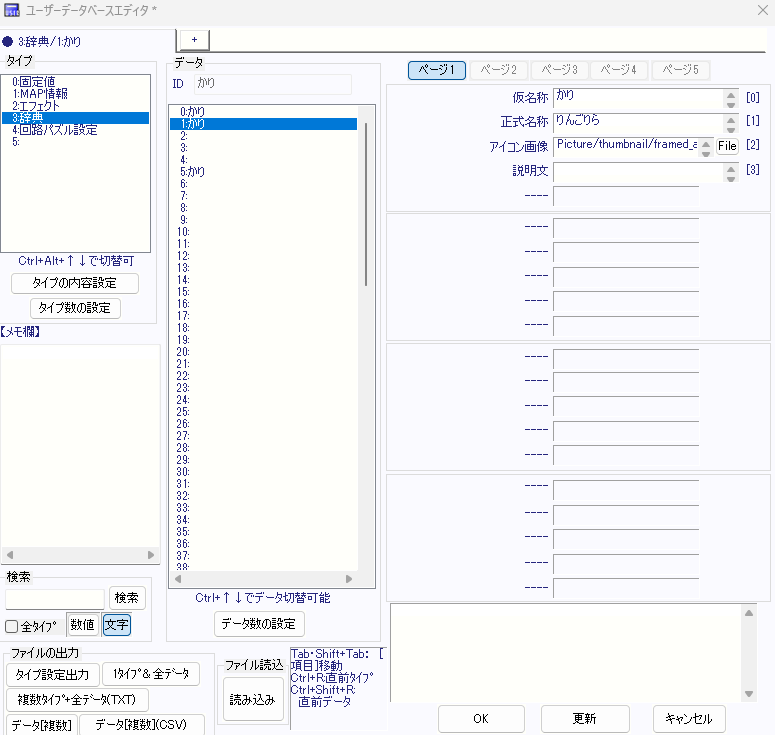This screenshot has height=735, width=775.
Task: Switch to ページ1 tab
Action: [x=436, y=70]
